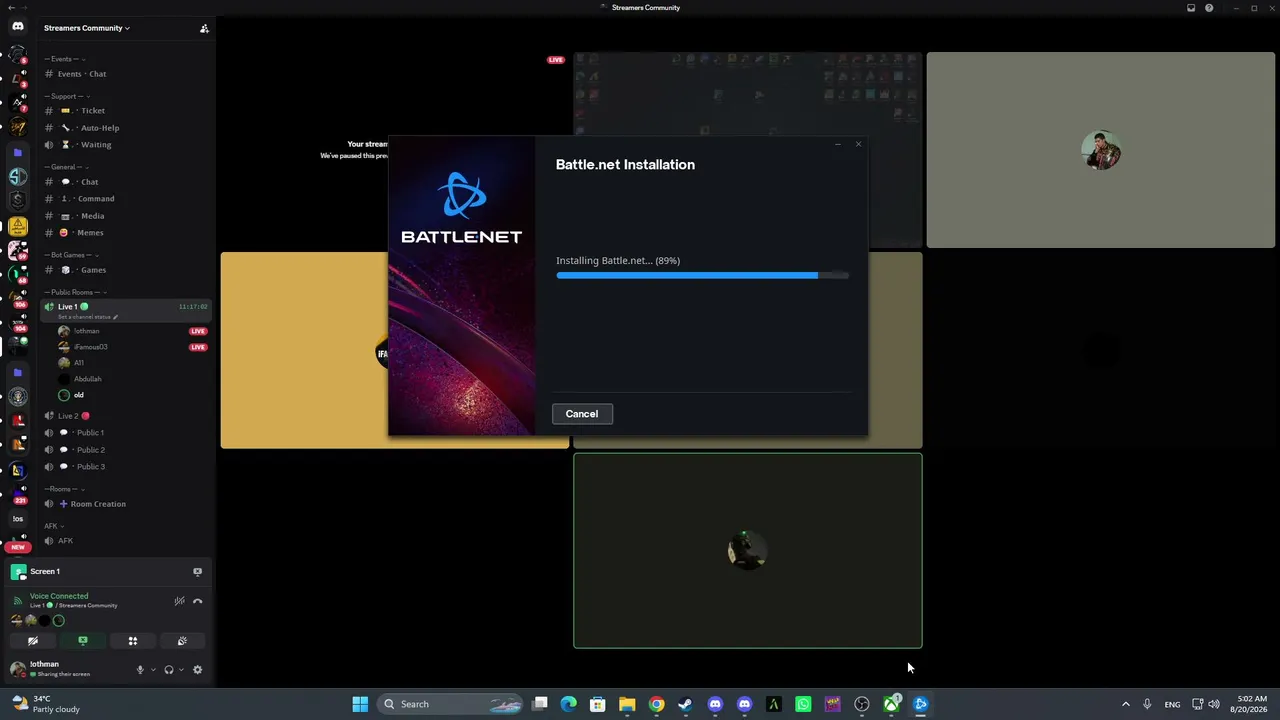Viewport: 1280px width, 720px height.
Task: Open the Discord inbox icon in title bar
Action: click(x=1191, y=8)
